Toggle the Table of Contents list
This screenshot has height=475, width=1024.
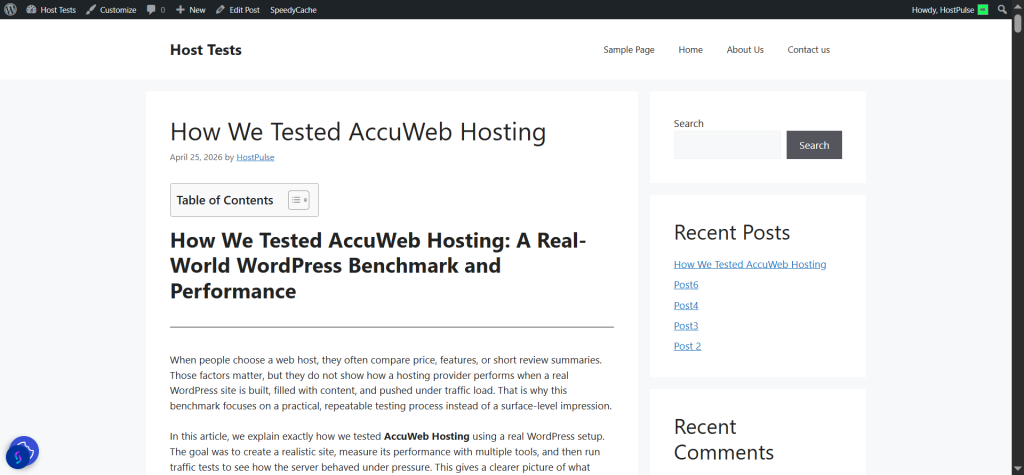pos(298,200)
